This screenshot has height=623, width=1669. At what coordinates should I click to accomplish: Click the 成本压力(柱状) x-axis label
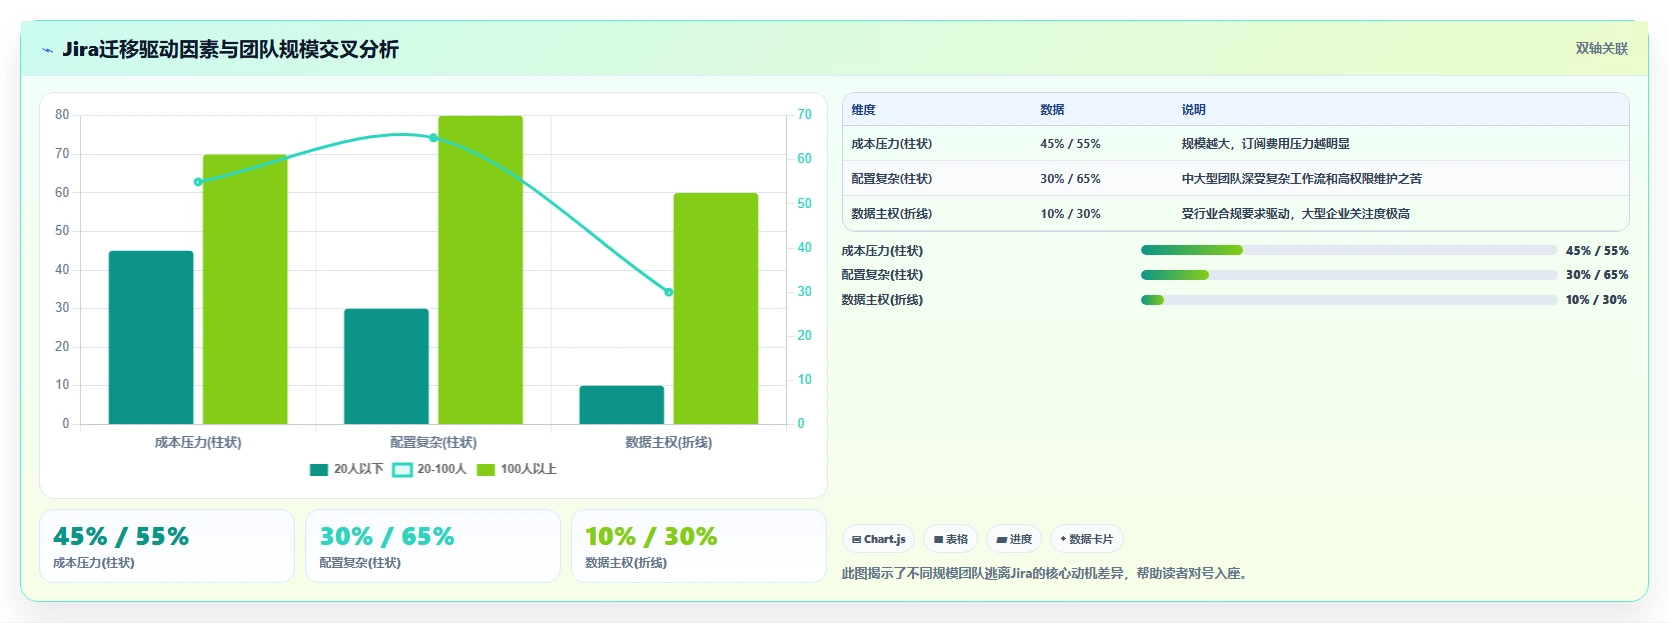(x=198, y=442)
